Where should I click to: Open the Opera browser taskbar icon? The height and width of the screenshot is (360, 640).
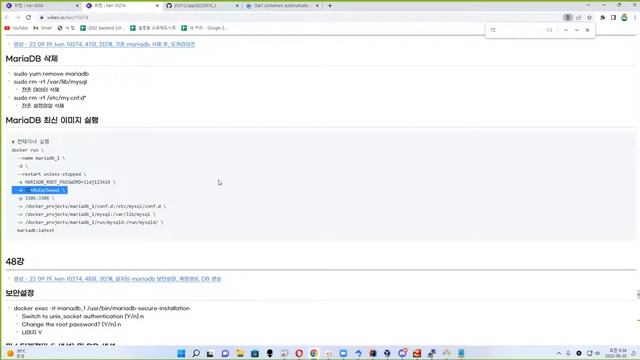click(299, 353)
